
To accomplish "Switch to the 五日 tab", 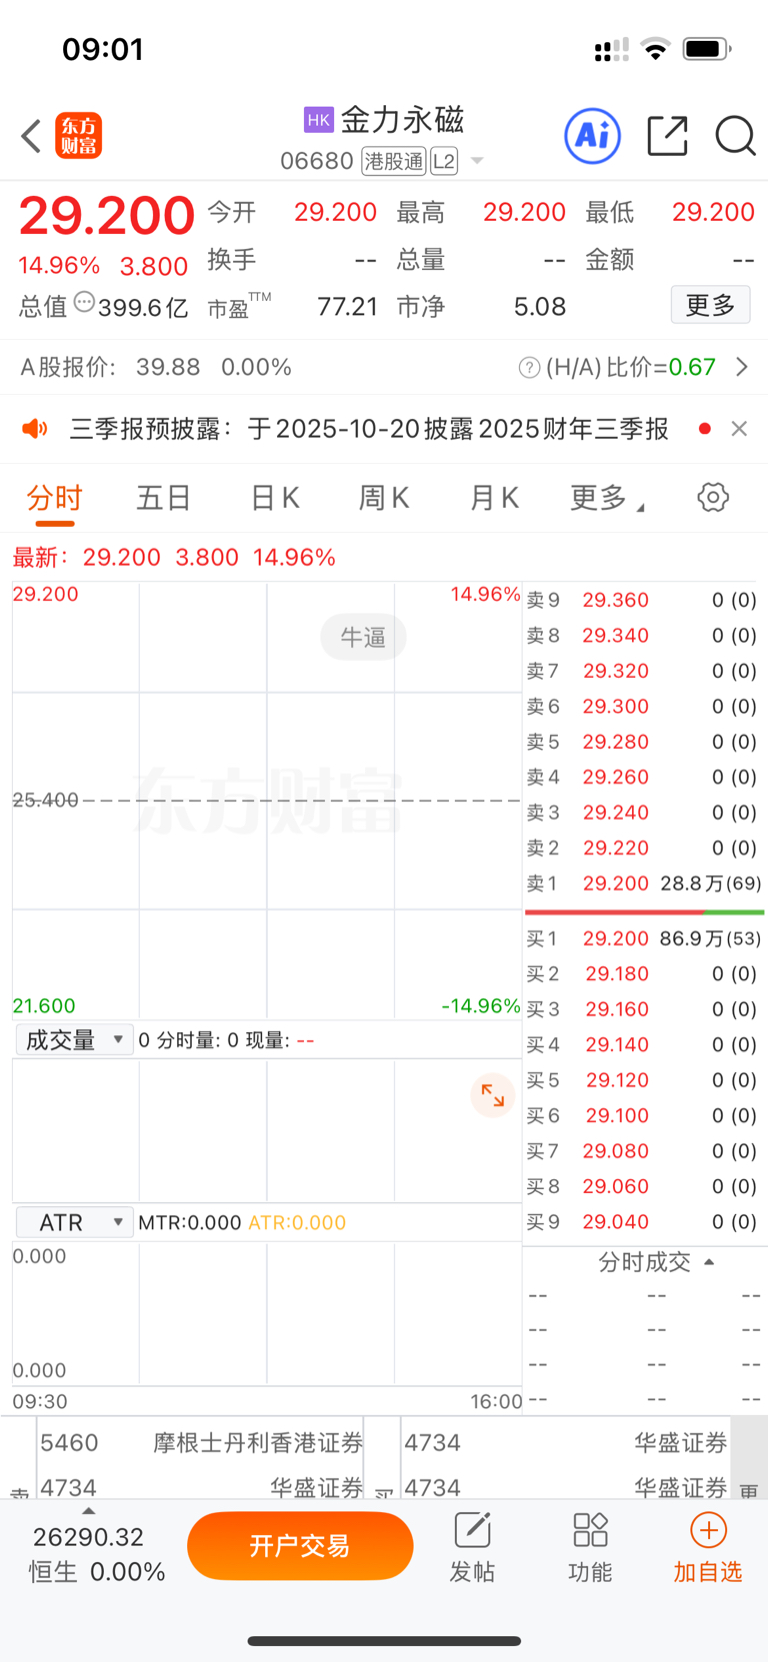I will click(164, 498).
